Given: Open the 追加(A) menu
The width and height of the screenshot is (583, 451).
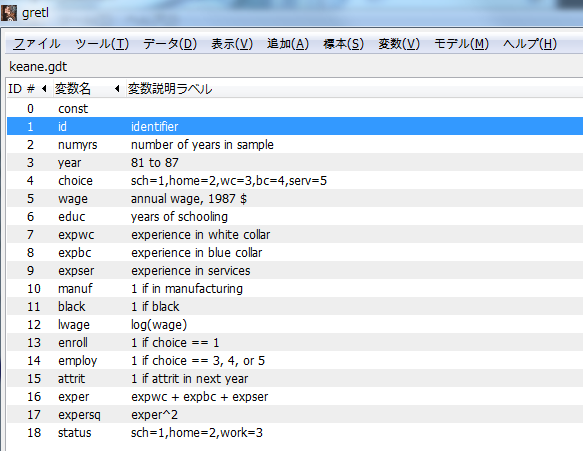Looking at the screenshot, I should 288,44.
